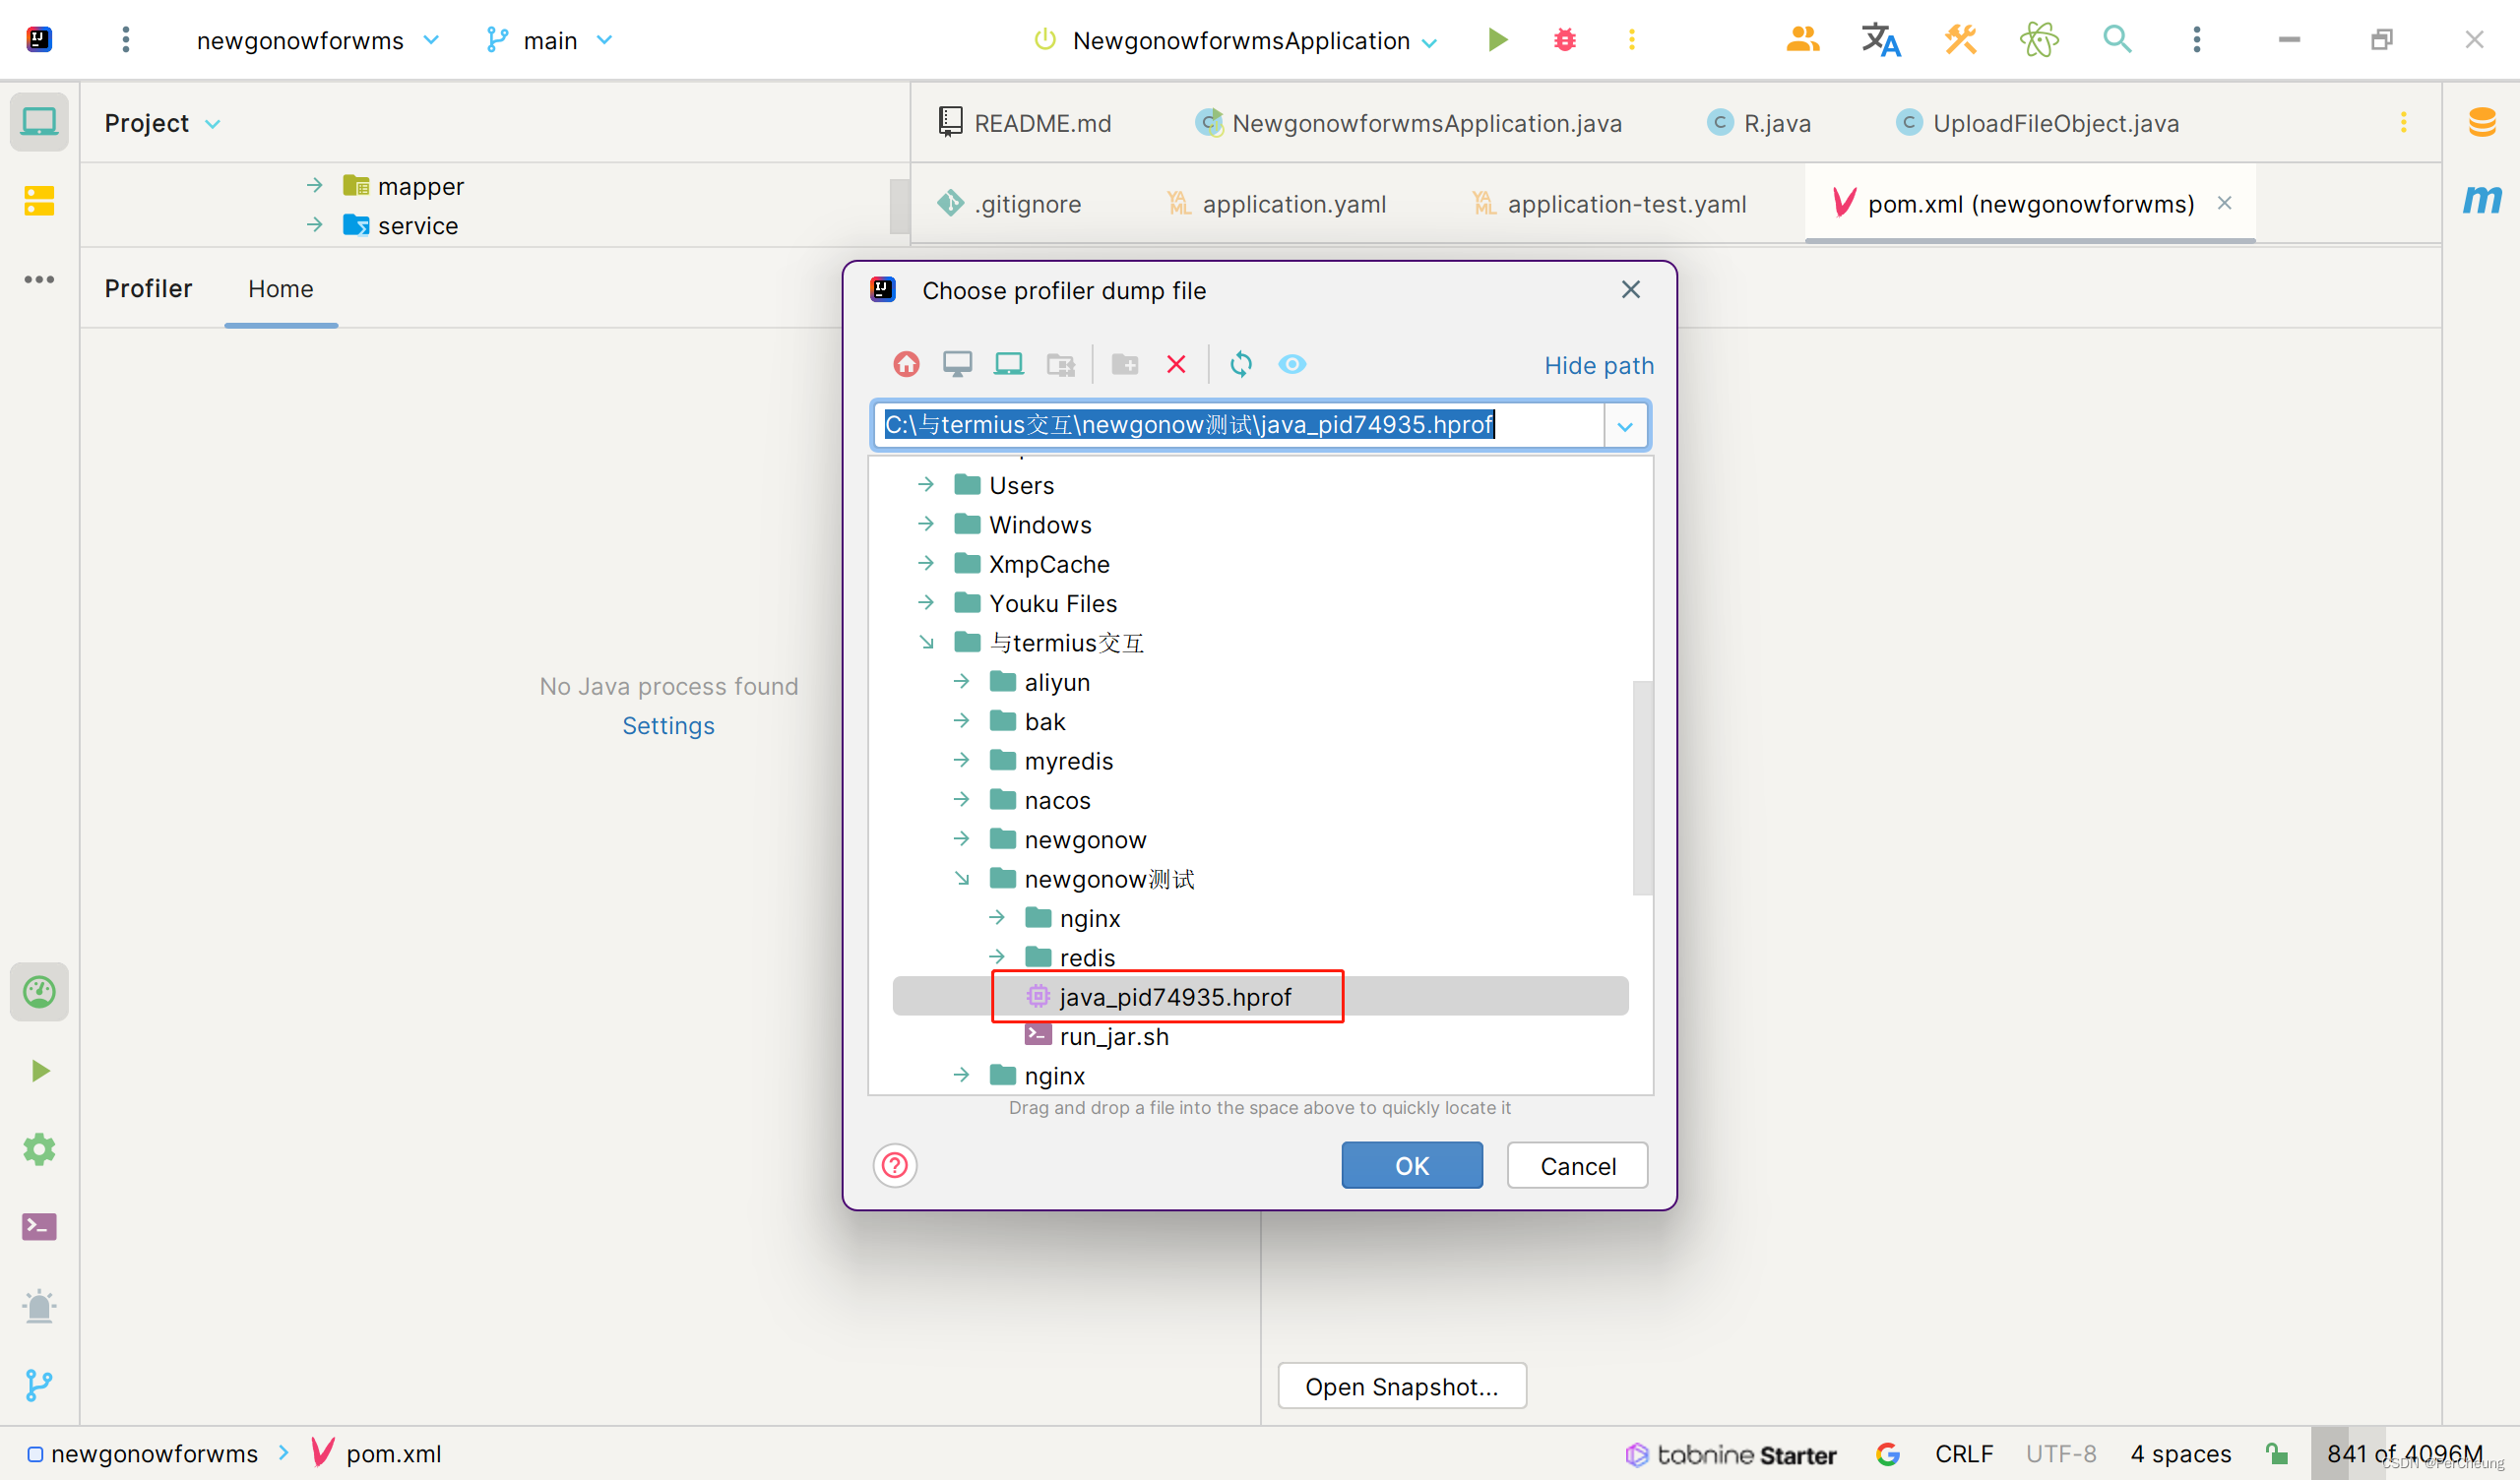Click the Database icon on right sidebar
The height and width of the screenshot is (1480, 2520).
pyautogui.click(x=2482, y=123)
